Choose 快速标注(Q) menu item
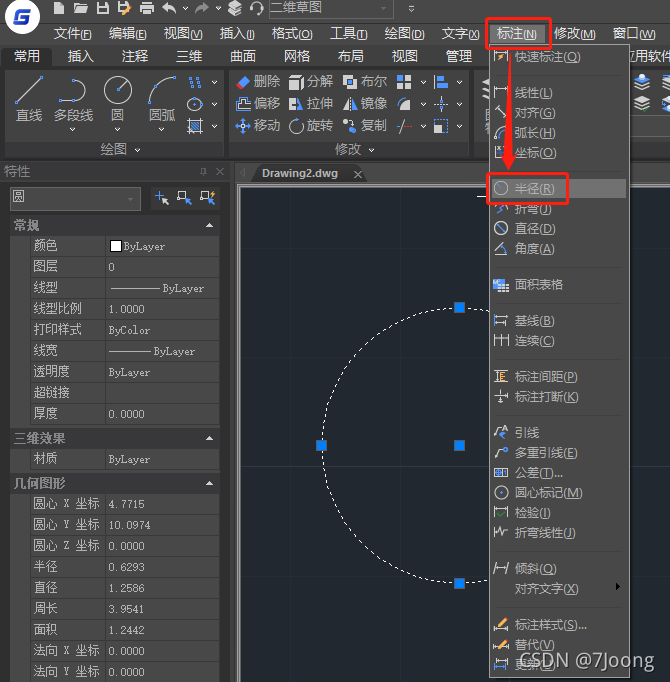The height and width of the screenshot is (682, 670). [x=559, y=57]
